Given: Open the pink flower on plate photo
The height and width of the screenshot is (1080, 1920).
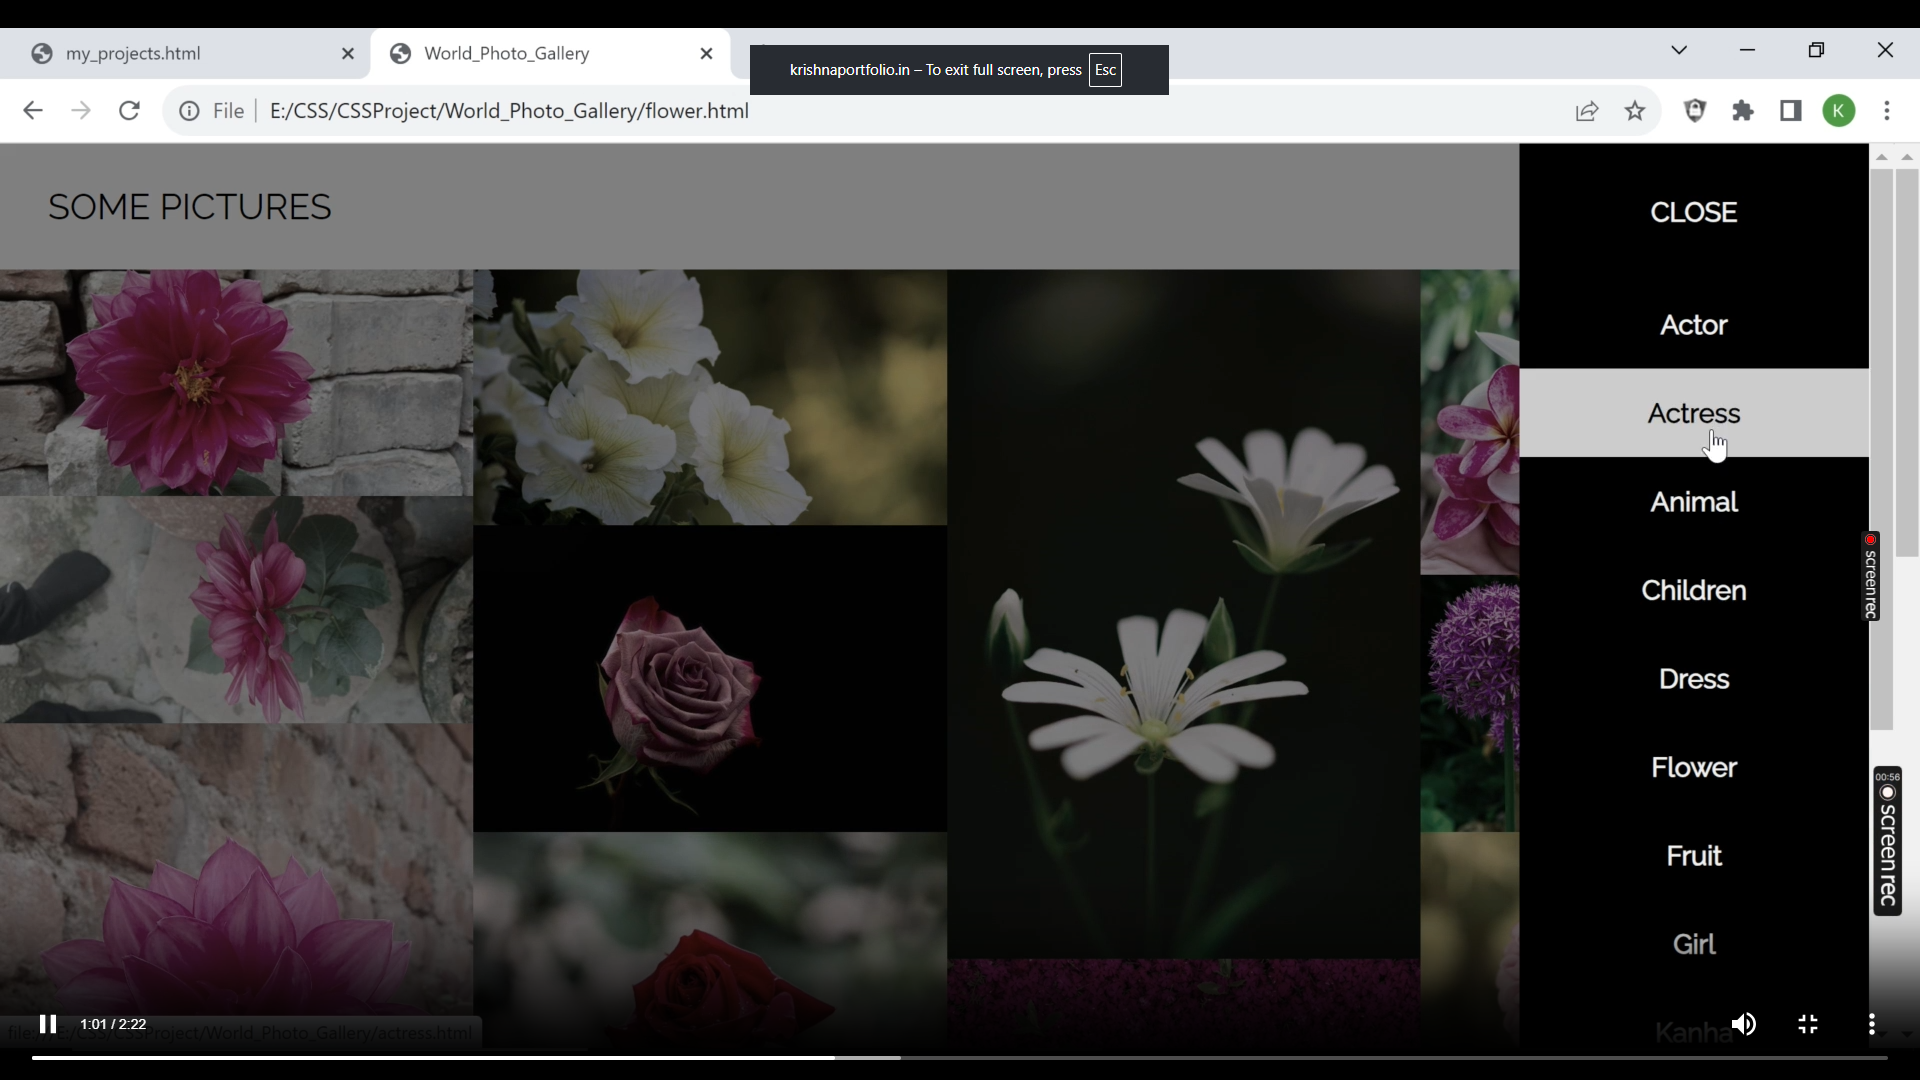Looking at the screenshot, I should [236, 610].
